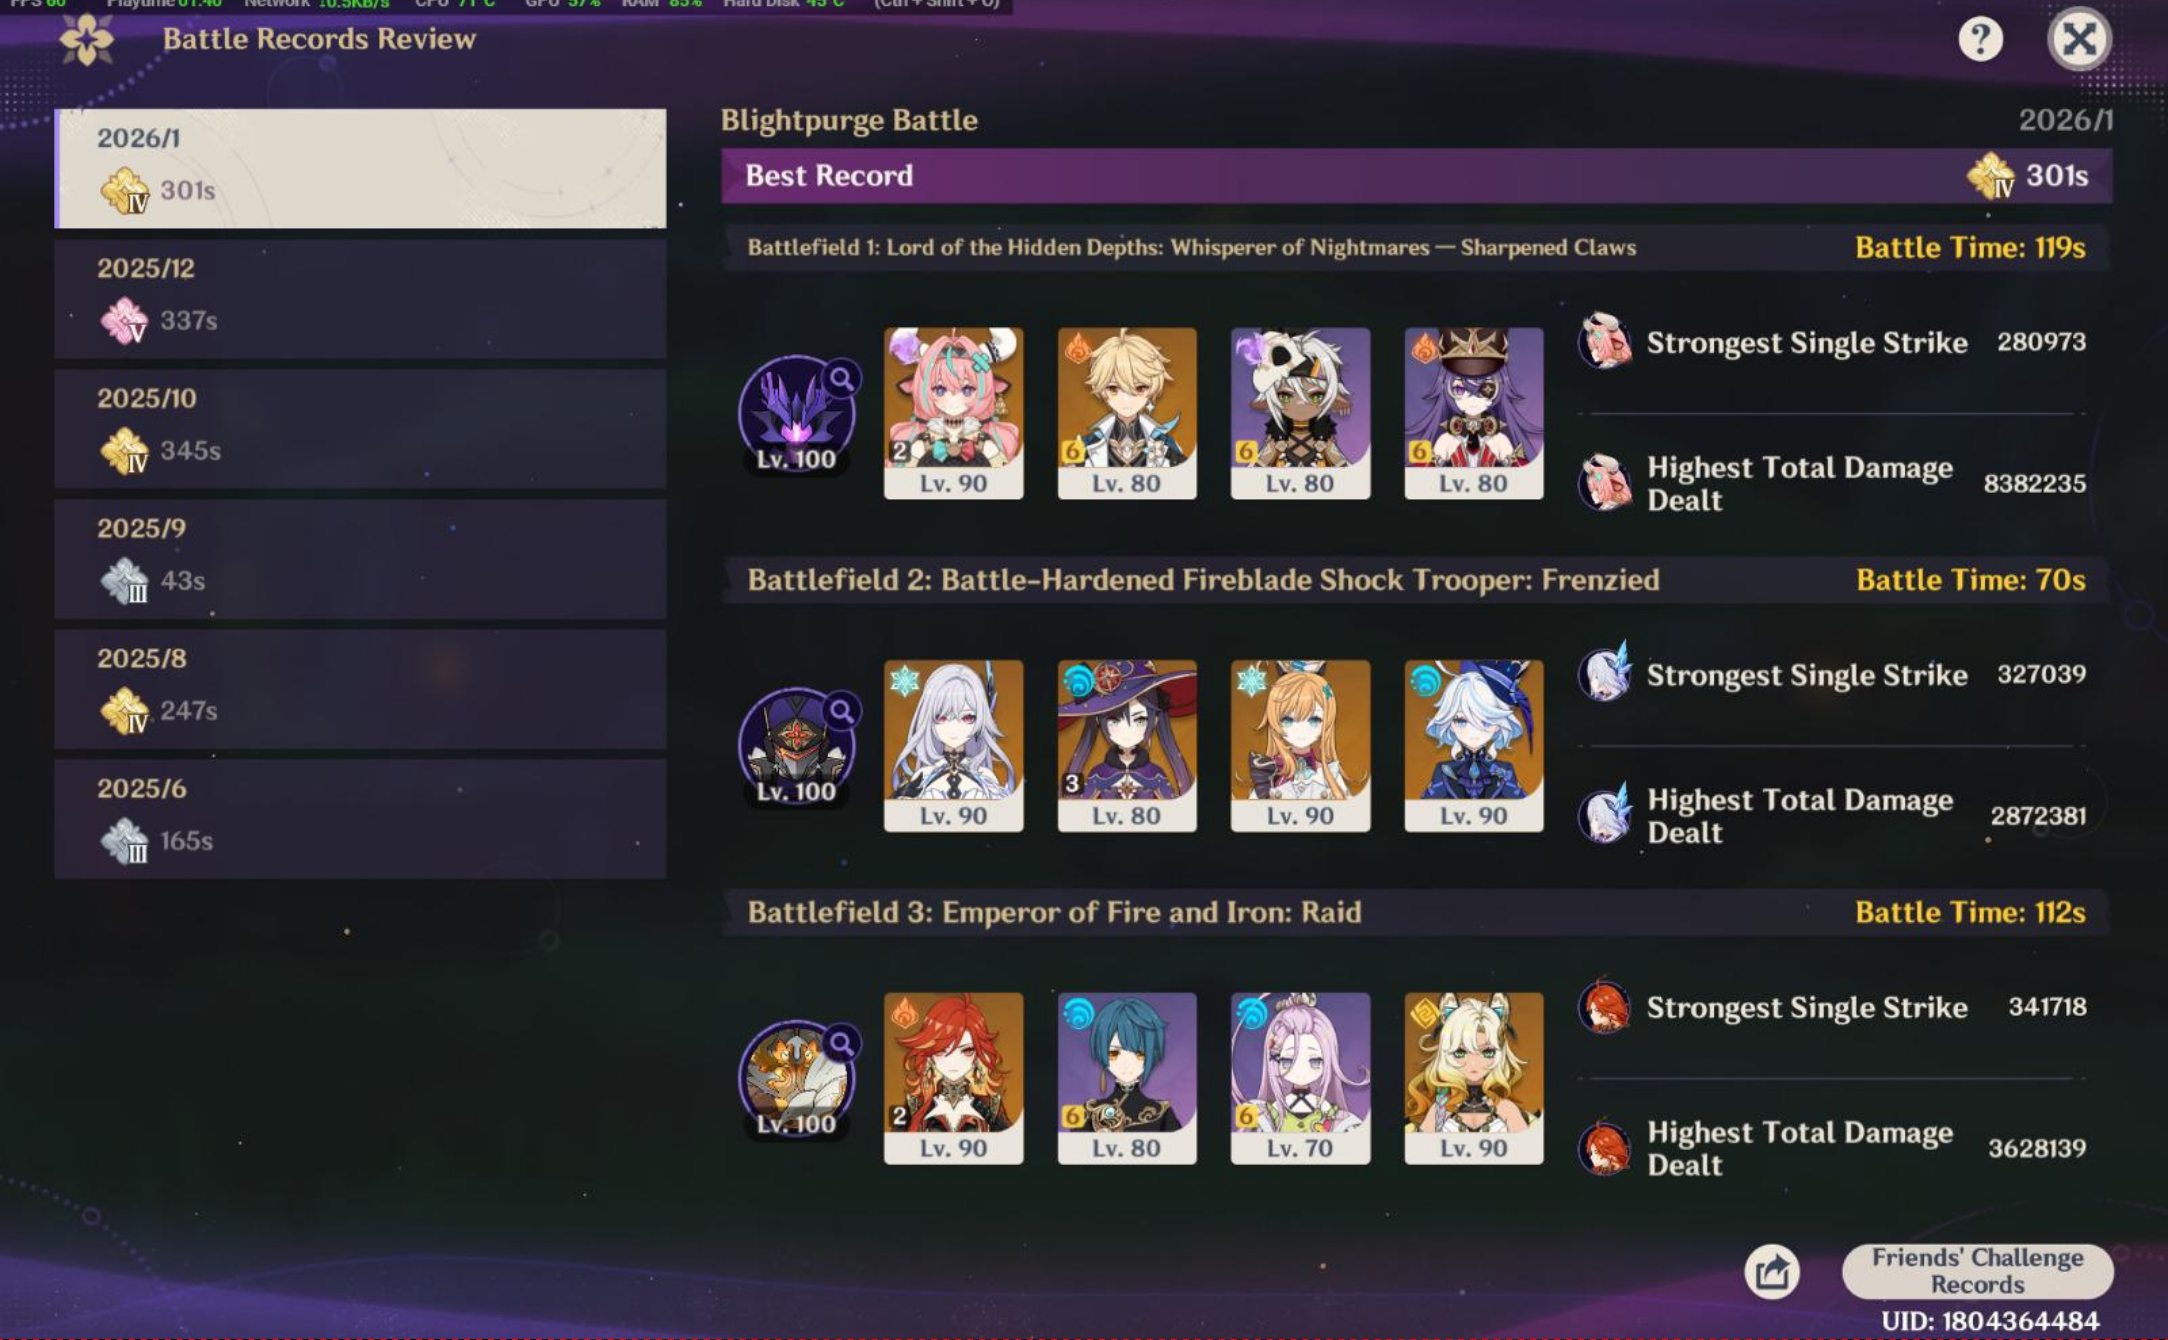Click the Battle Records flower logo icon
The image size is (2168, 1340).
86,39
